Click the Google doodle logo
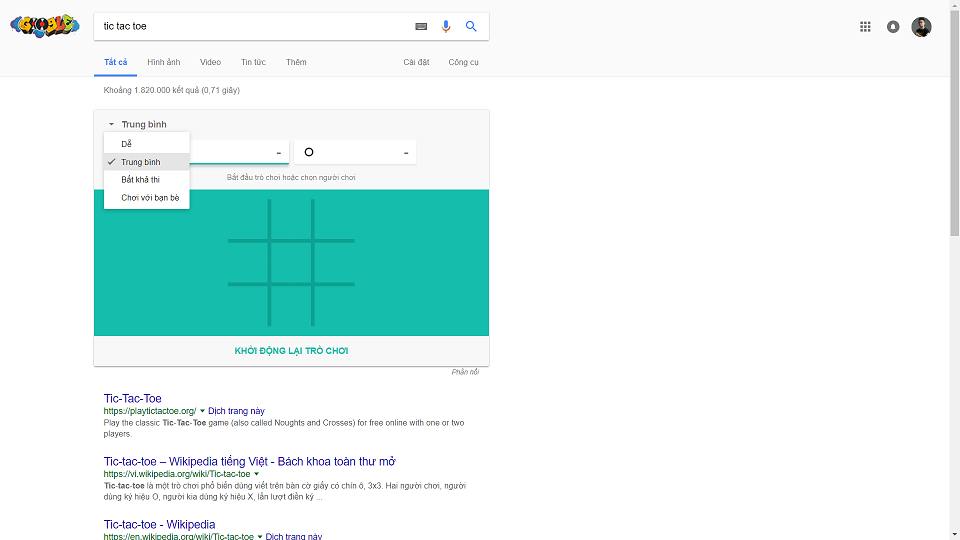 45,26
